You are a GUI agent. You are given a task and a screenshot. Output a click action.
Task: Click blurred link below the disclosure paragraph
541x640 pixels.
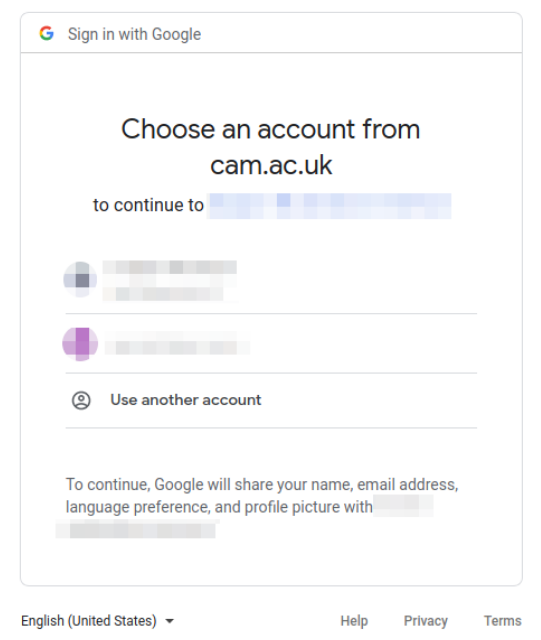tap(136, 529)
